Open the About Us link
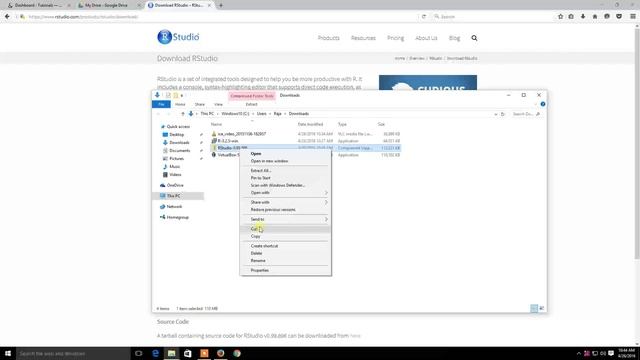This screenshot has height=360, width=640. tap(426, 38)
